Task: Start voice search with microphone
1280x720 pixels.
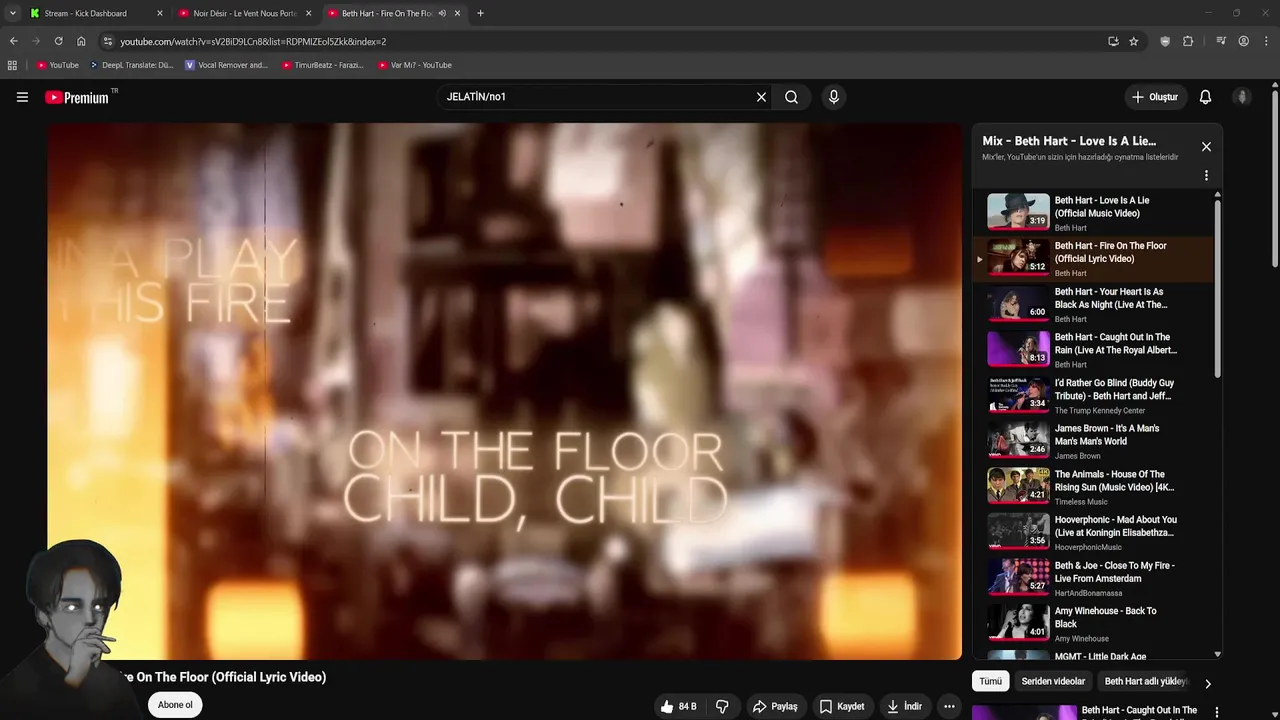Action: point(833,97)
